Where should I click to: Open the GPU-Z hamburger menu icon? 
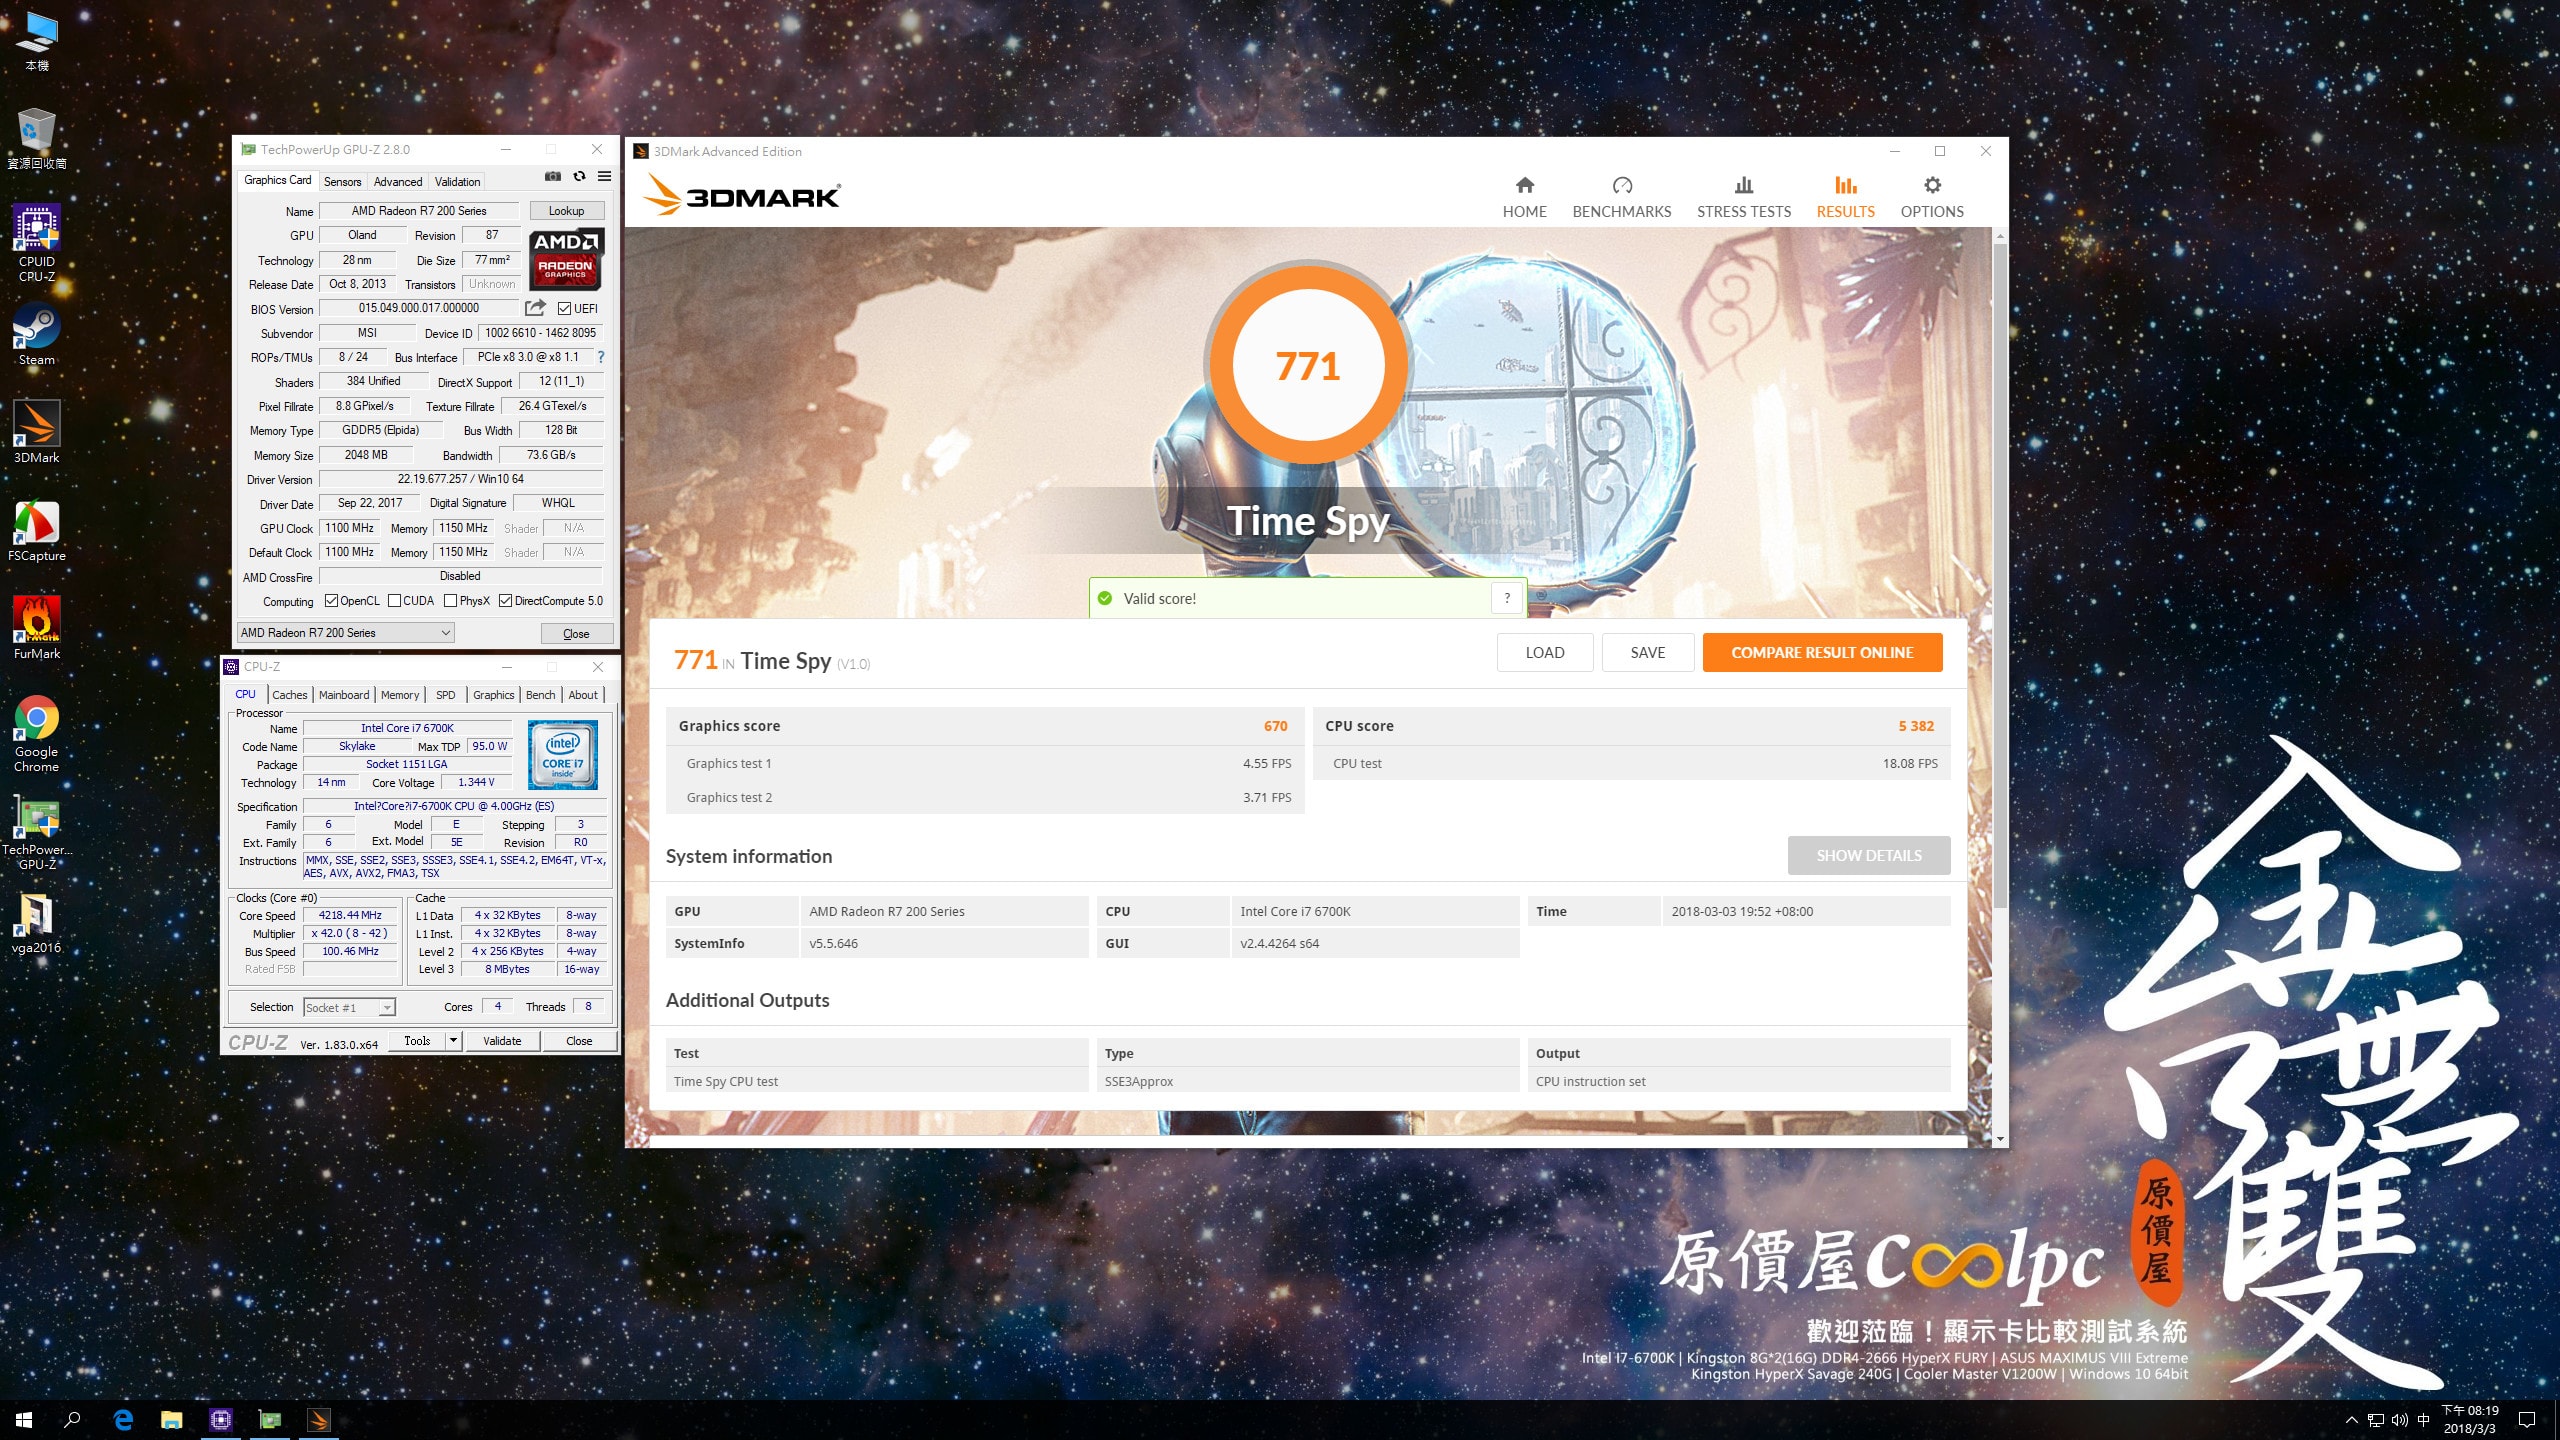(604, 177)
